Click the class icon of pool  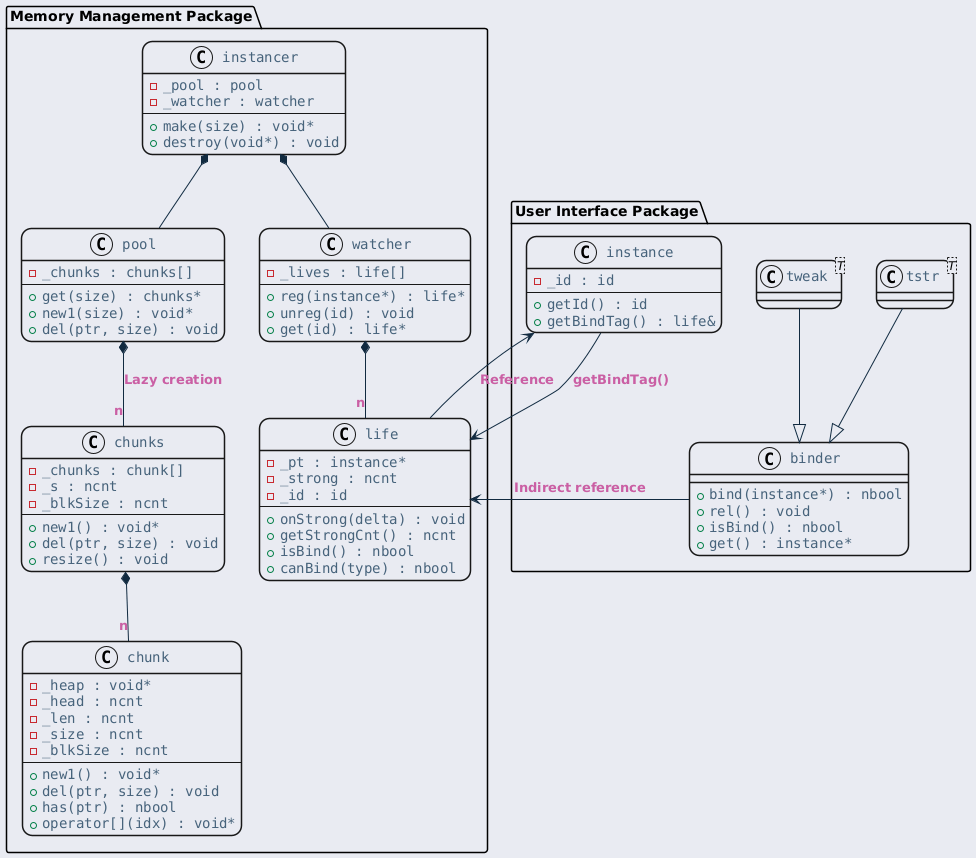(x=101, y=244)
